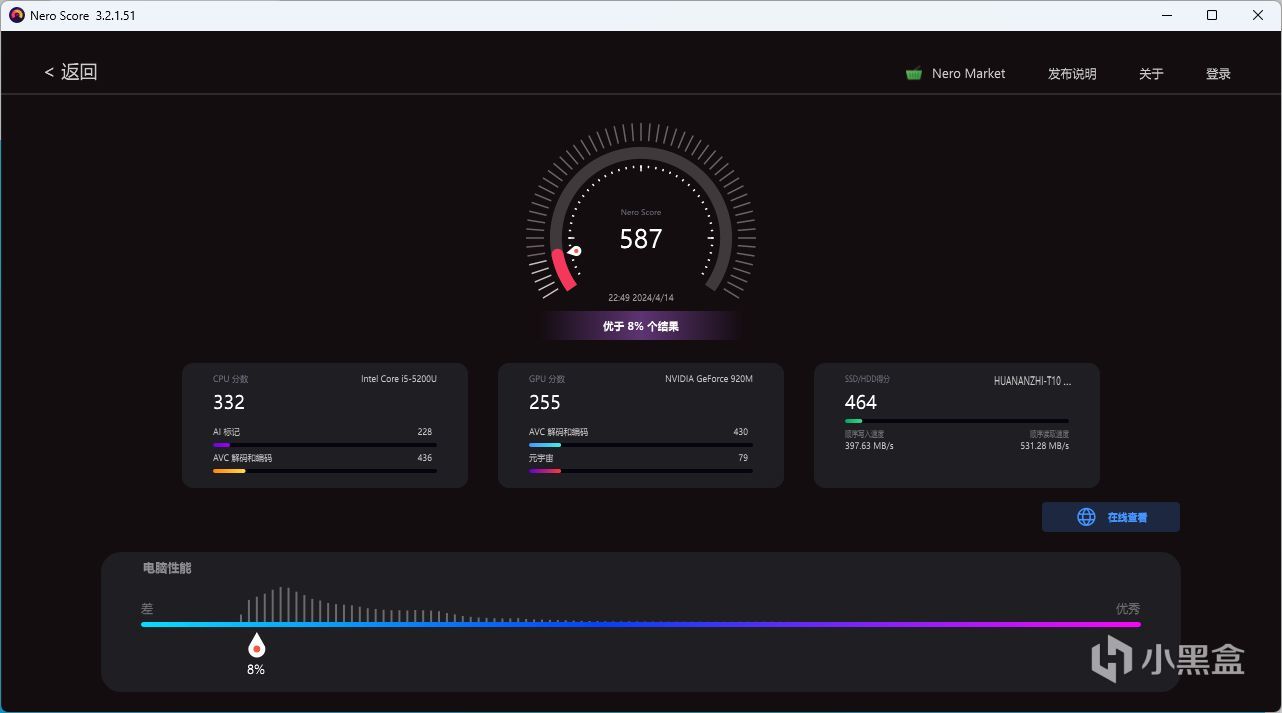Click the 587 Nero Score value
Viewport: 1282px width, 713px height.
(641, 239)
